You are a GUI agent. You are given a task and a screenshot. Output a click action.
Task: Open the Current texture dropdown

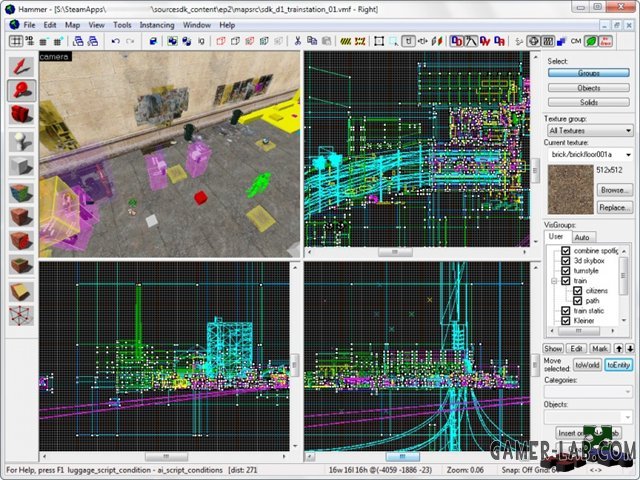pos(590,154)
